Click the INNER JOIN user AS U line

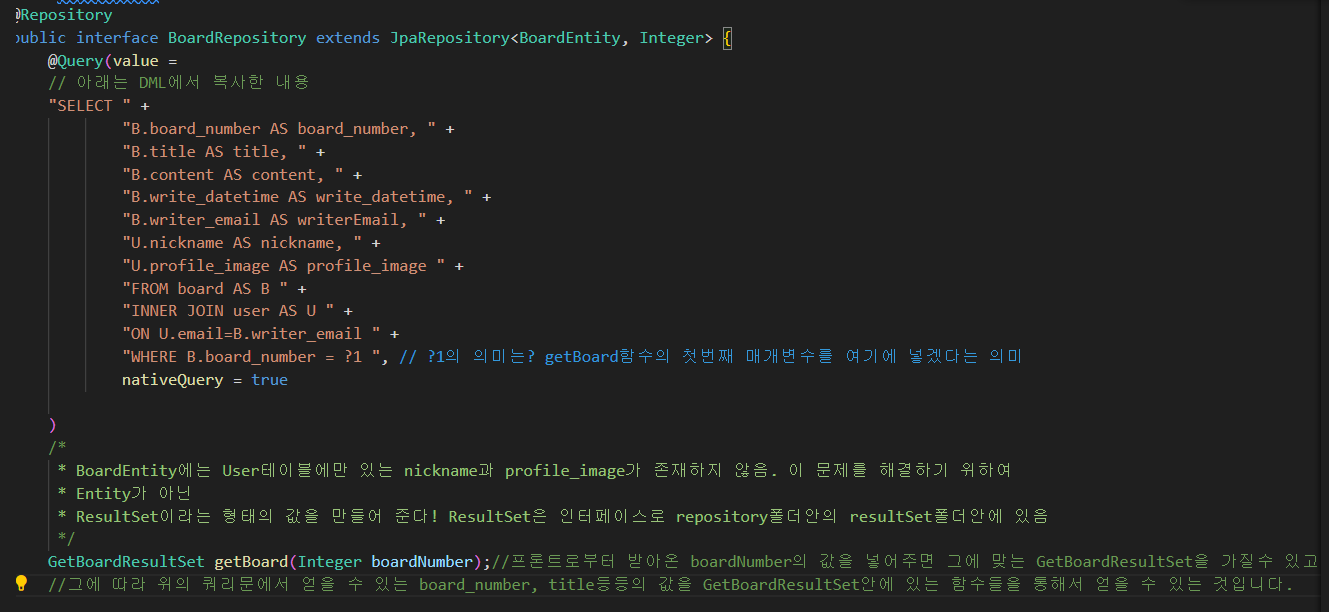click(237, 311)
